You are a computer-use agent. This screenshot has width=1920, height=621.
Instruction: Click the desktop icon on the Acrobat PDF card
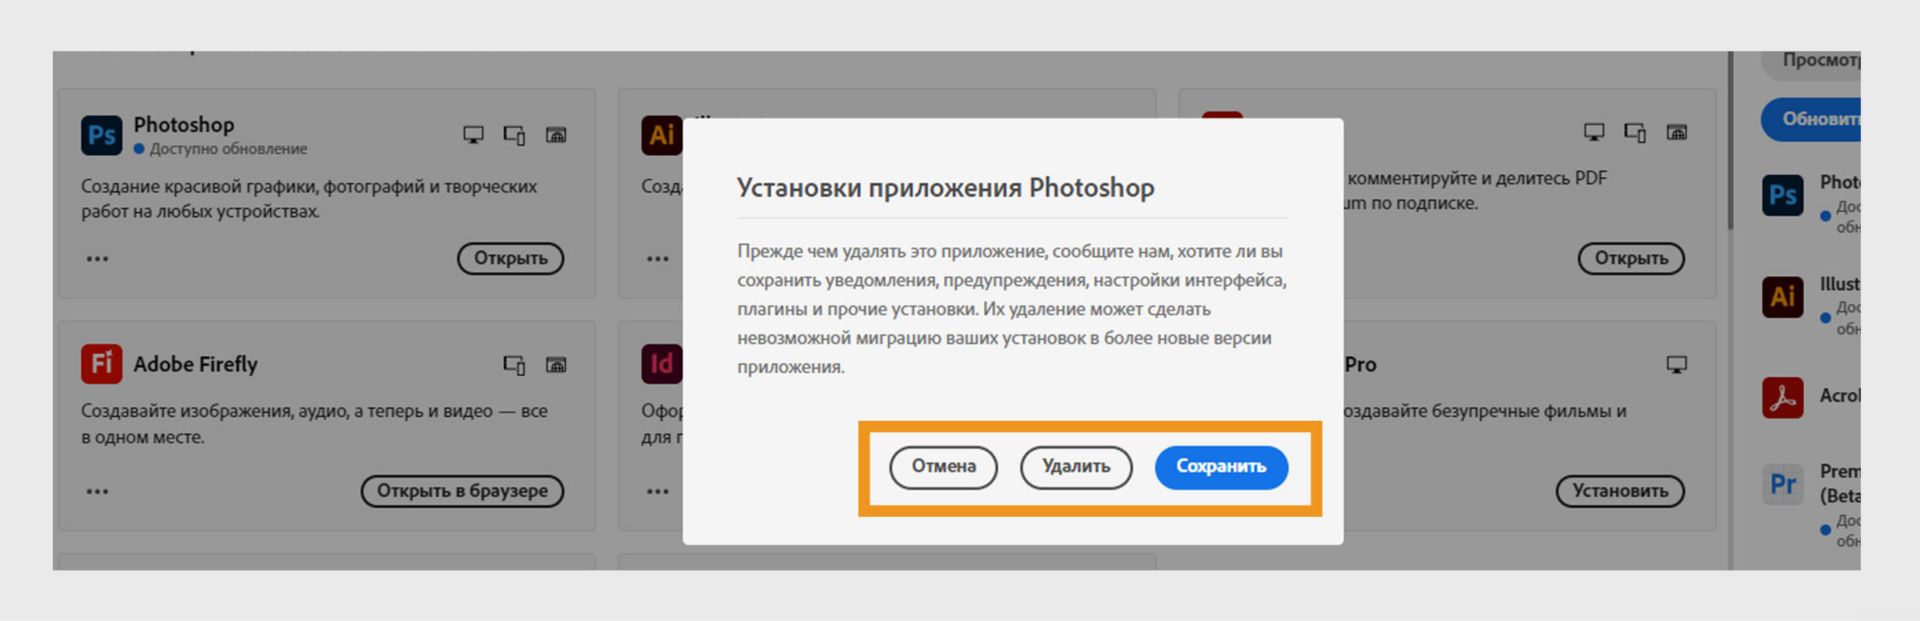(x=1594, y=132)
